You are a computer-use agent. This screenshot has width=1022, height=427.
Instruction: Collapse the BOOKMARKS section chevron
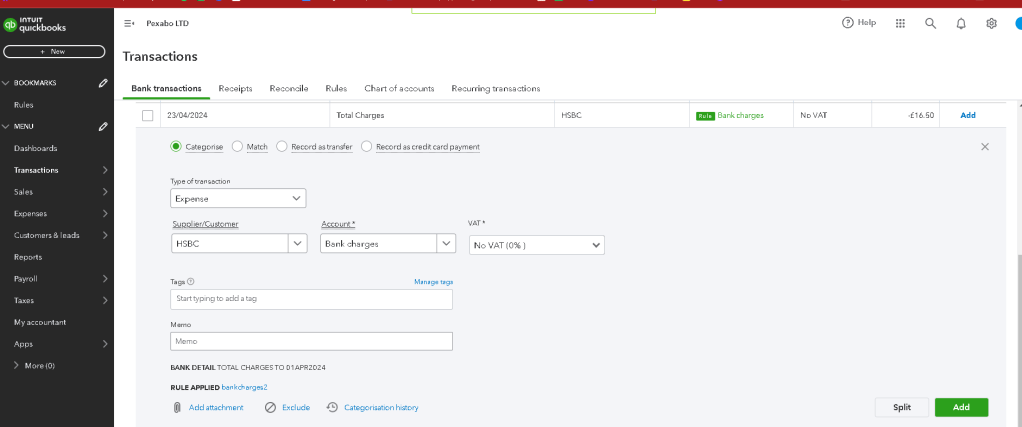pyautogui.click(x=7, y=83)
